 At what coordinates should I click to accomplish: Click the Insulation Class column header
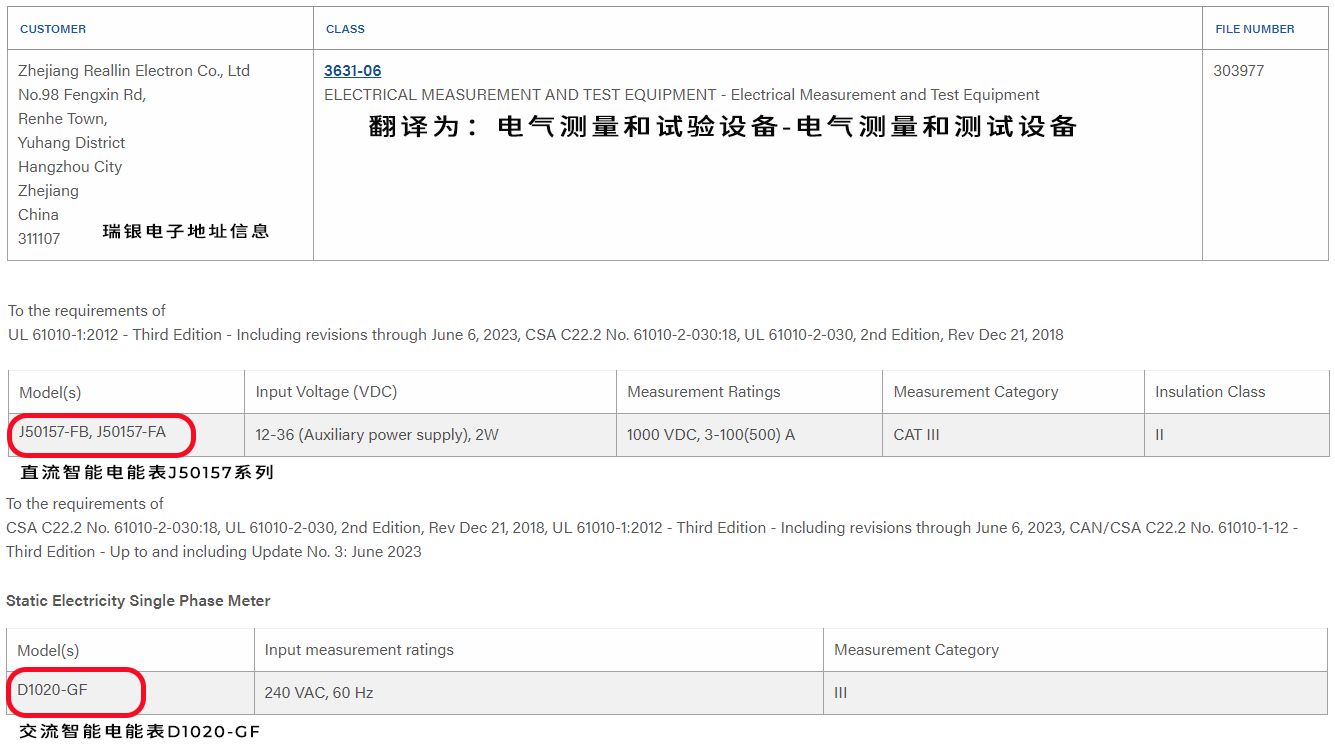coord(1210,392)
